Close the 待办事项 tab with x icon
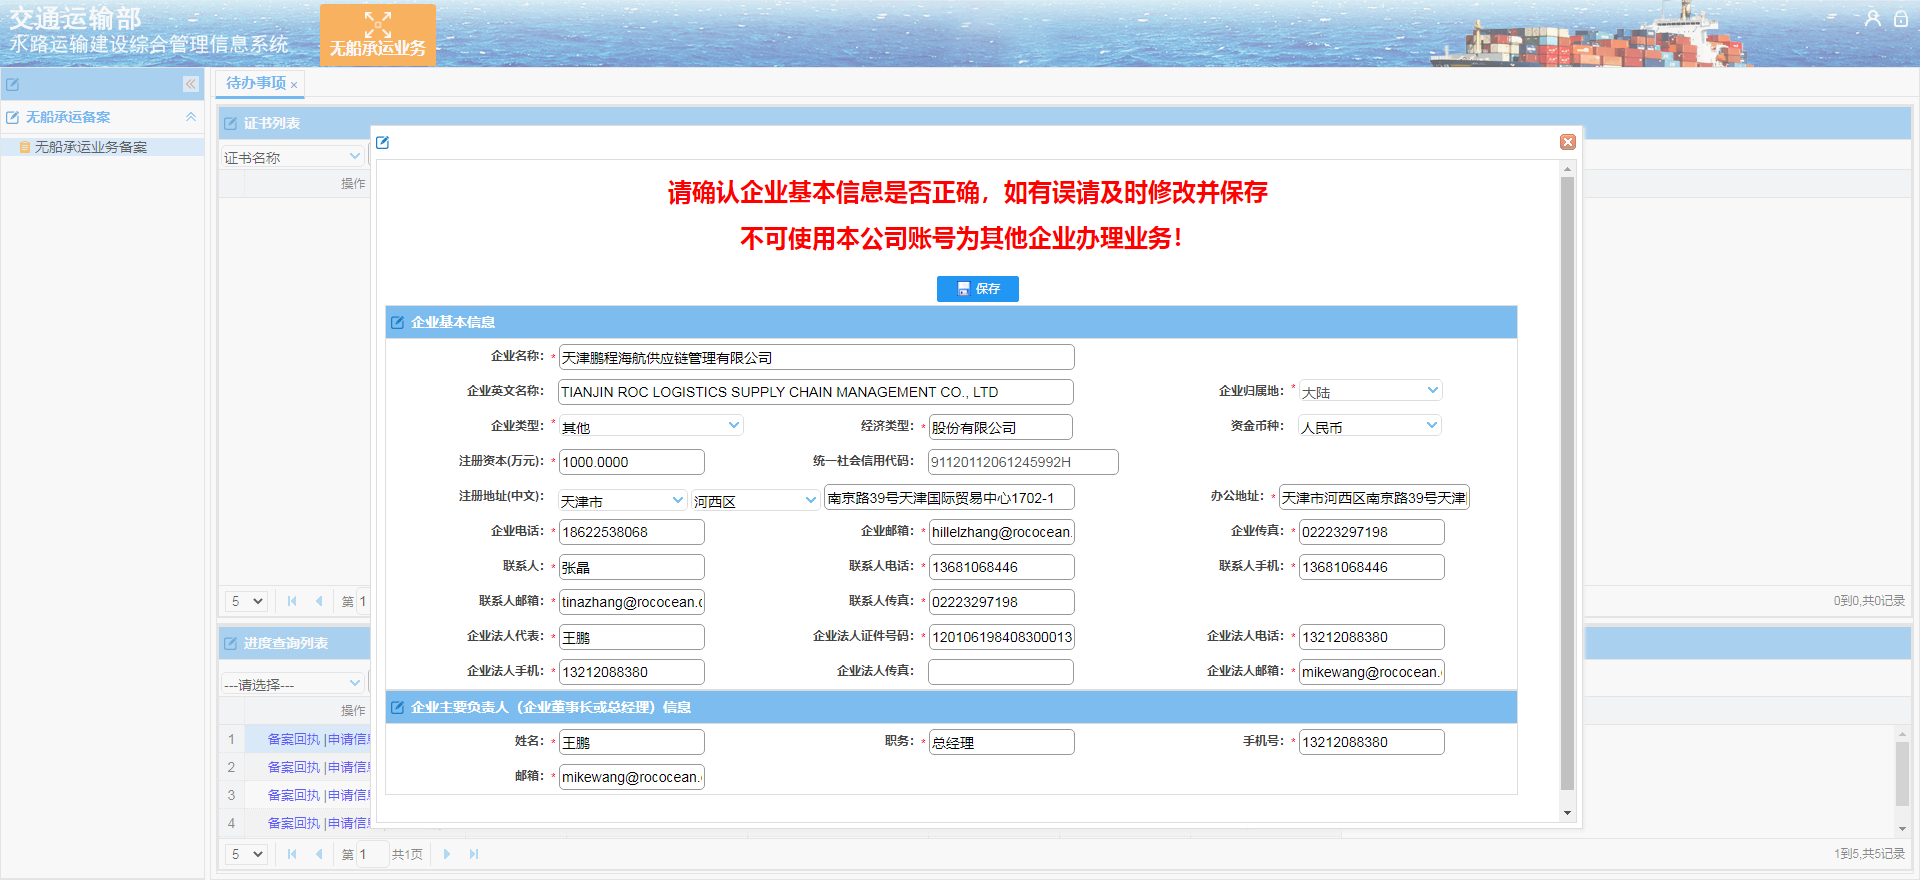Viewport: 1920px width, 880px height. coord(294,85)
